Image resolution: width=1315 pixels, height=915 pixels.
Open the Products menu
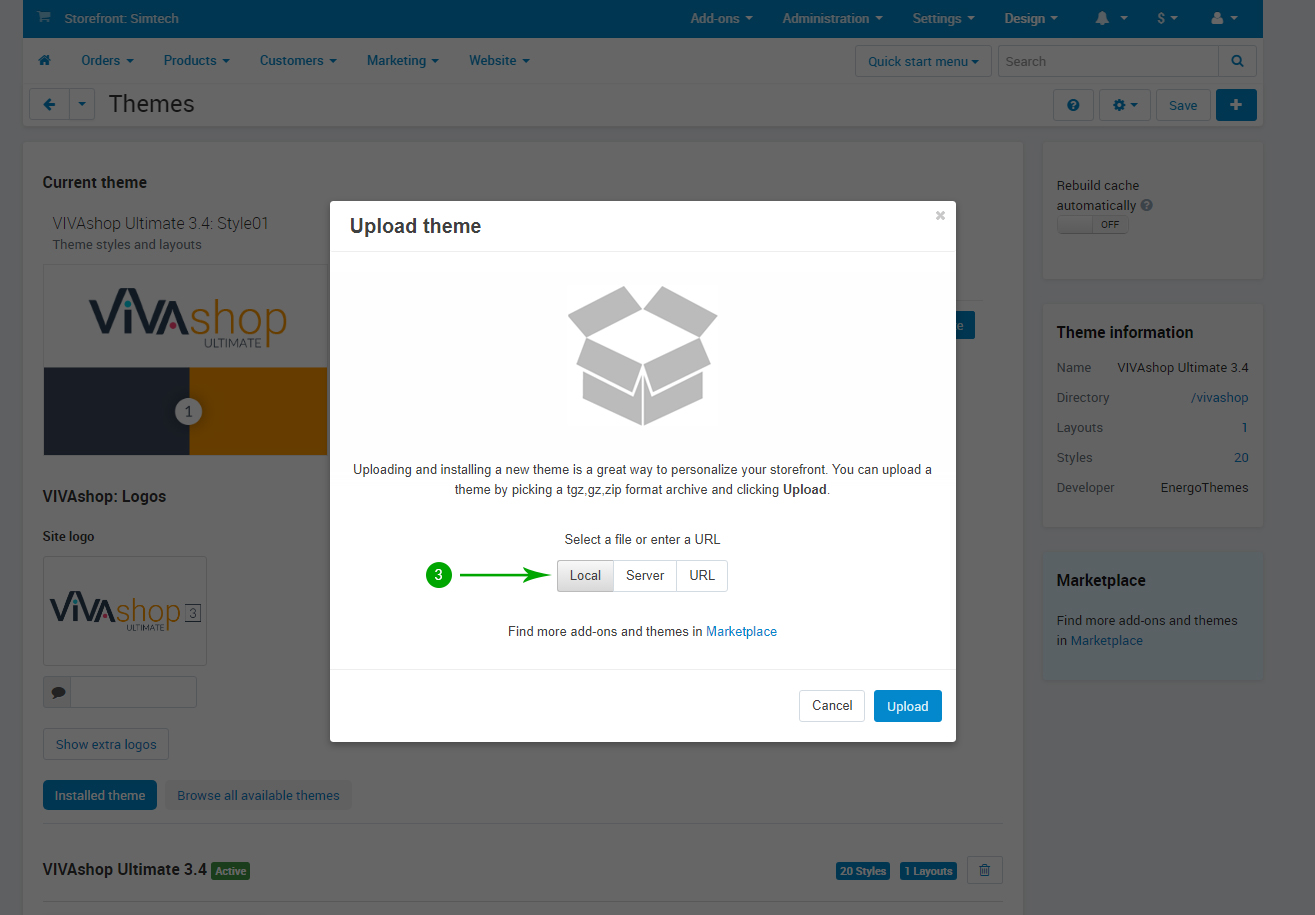[196, 61]
